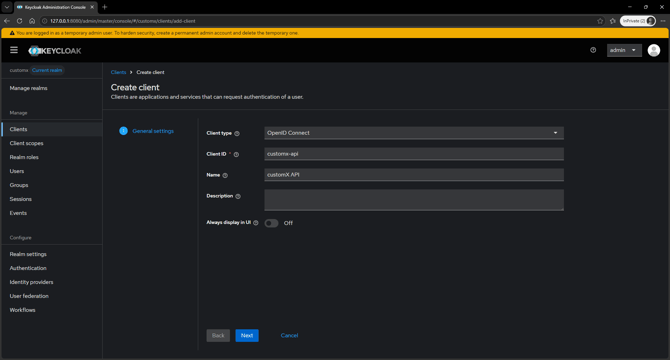
Task: Click into the Client ID input field
Action: 414,154
